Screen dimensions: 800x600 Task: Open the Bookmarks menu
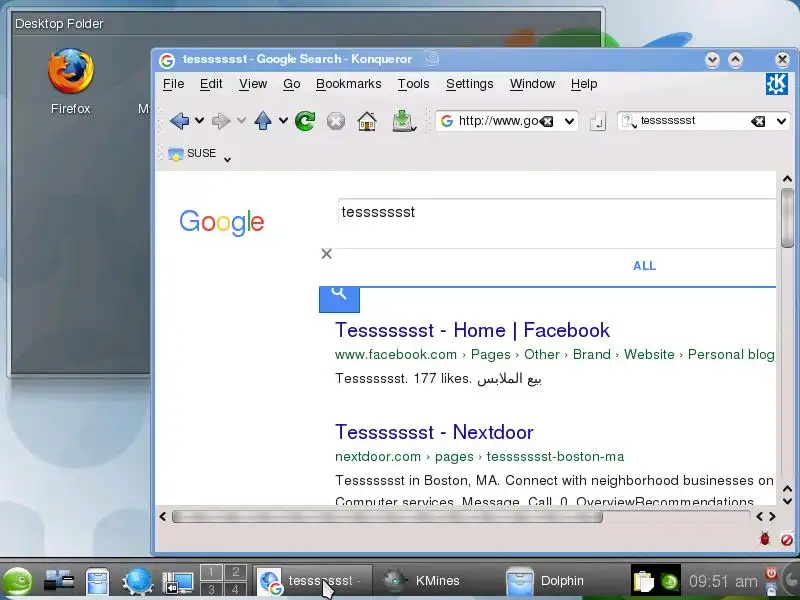(348, 84)
